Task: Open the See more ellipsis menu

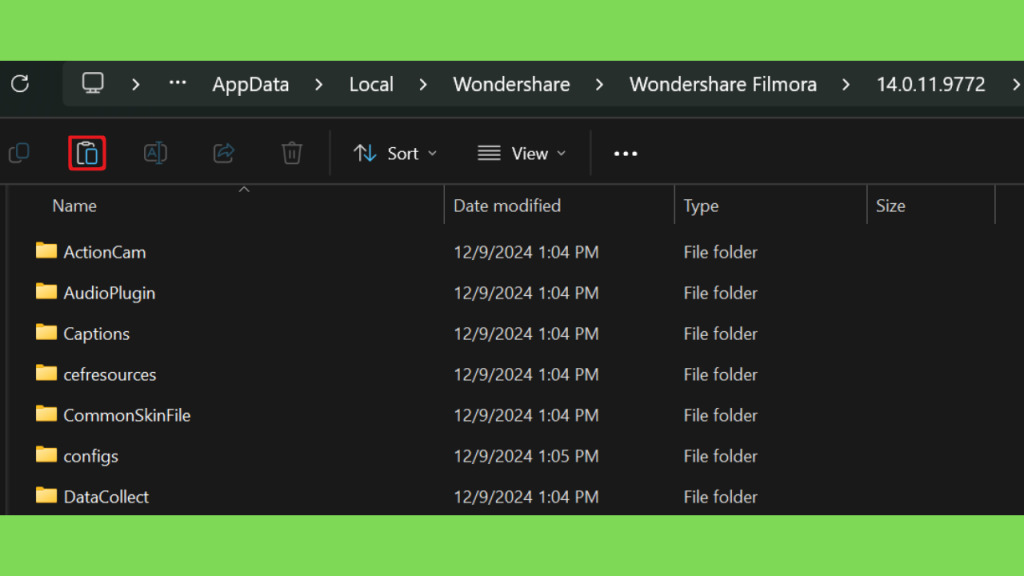Action: point(626,154)
